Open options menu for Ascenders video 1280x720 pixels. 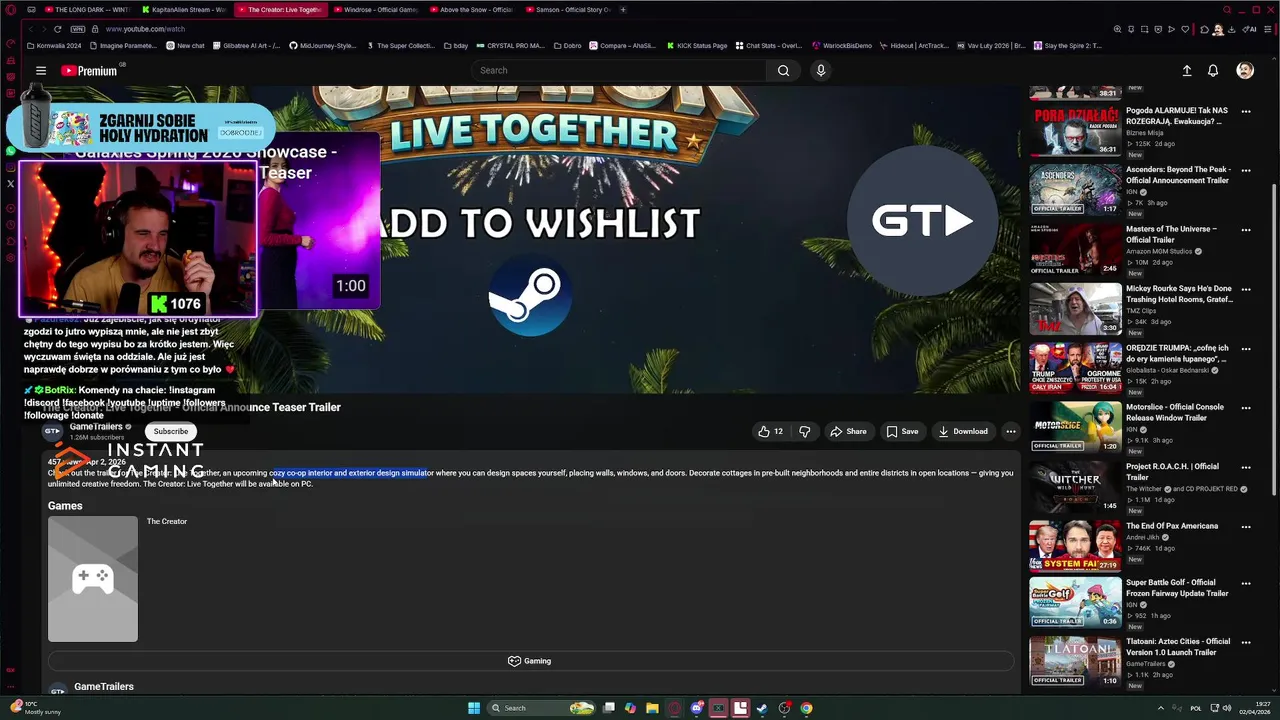click(x=1246, y=171)
